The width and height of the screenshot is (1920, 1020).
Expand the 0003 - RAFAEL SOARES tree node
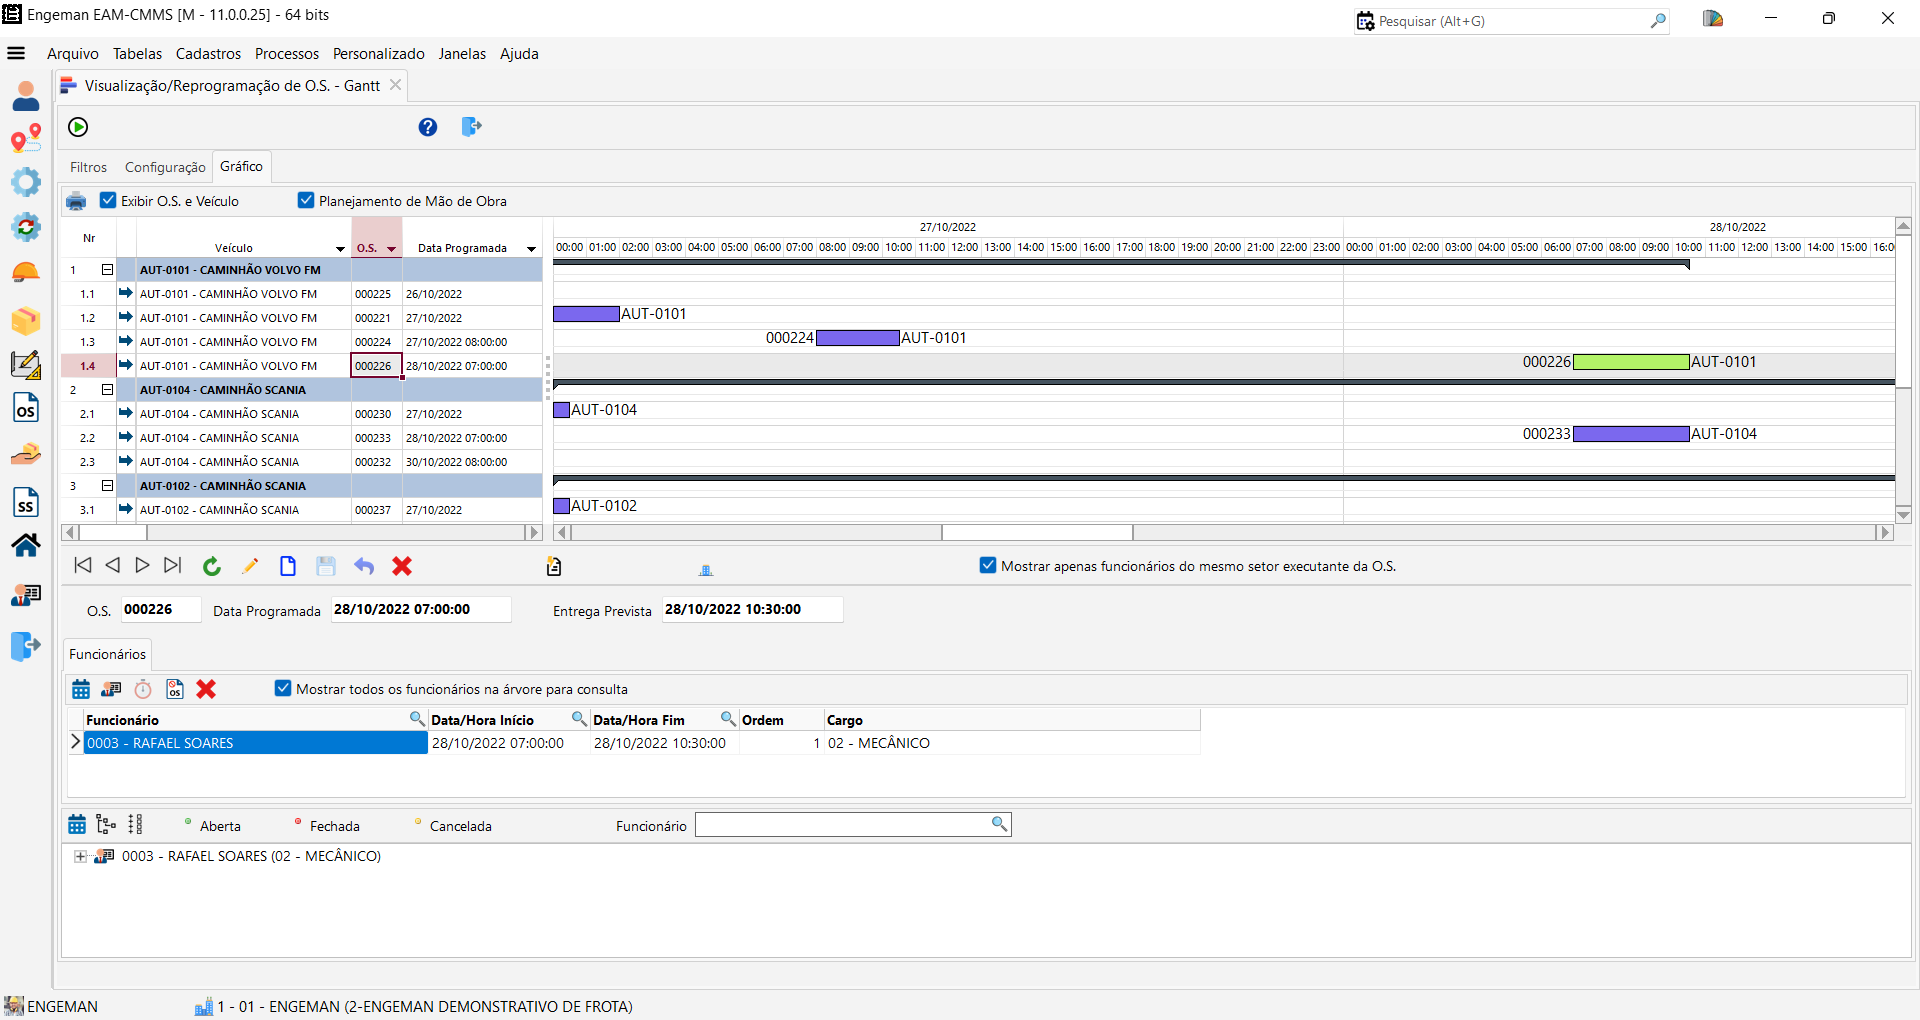click(80, 857)
